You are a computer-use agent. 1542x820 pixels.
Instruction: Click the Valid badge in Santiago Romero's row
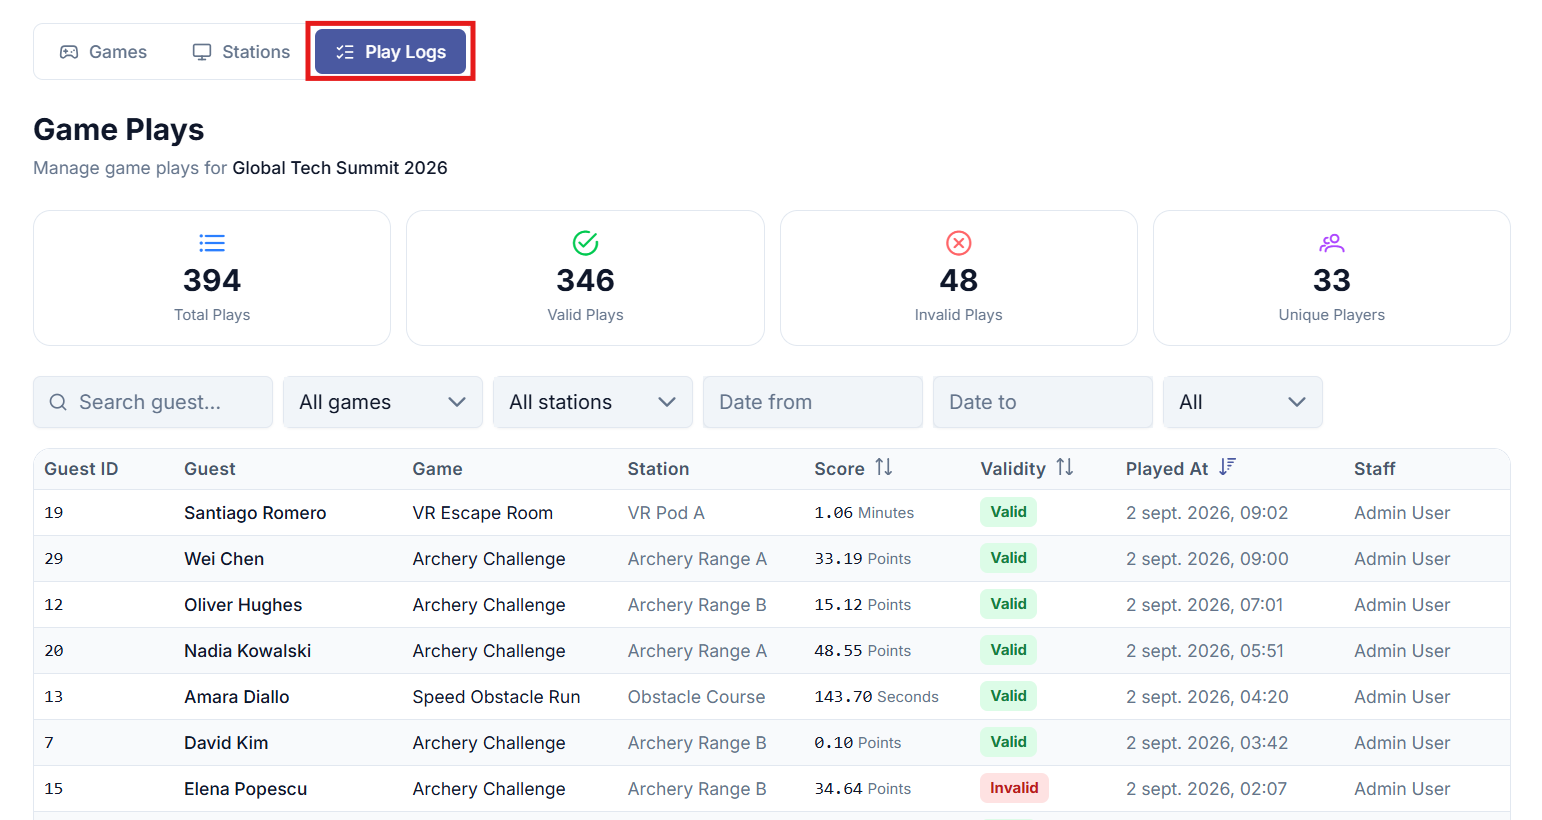tap(1008, 512)
